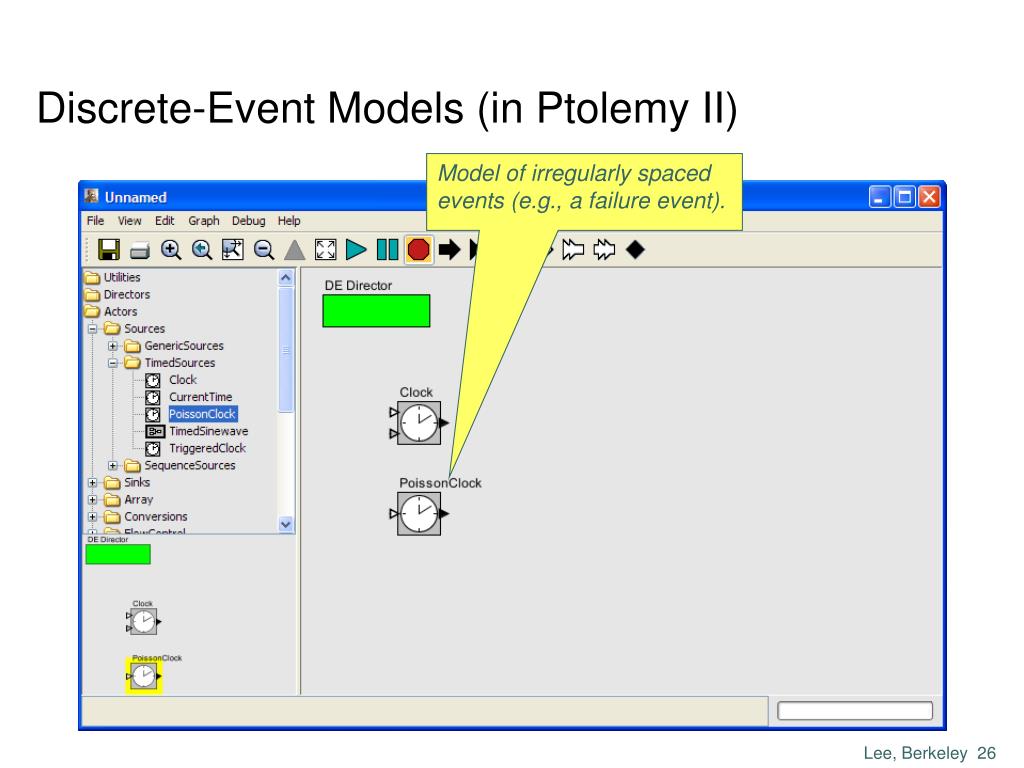Select the Clock icon in TimedSources tree
The height and width of the screenshot is (768, 1024).
tap(153, 380)
